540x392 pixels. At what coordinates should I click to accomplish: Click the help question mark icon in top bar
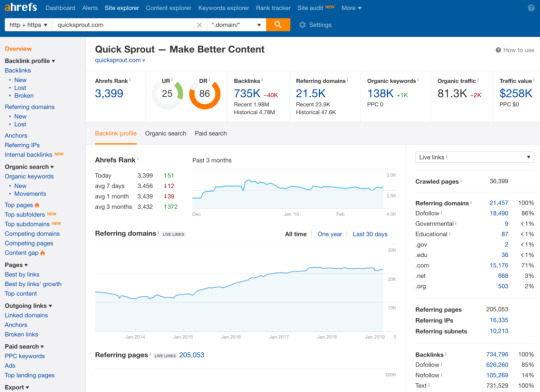click(531, 8)
